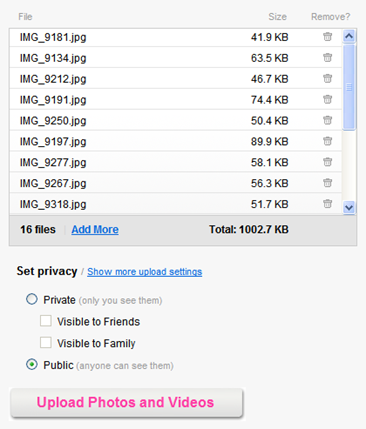Click trash icon next to IMG_9267.jpg
The width and height of the screenshot is (366, 429).
pyautogui.click(x=327, y=183)
